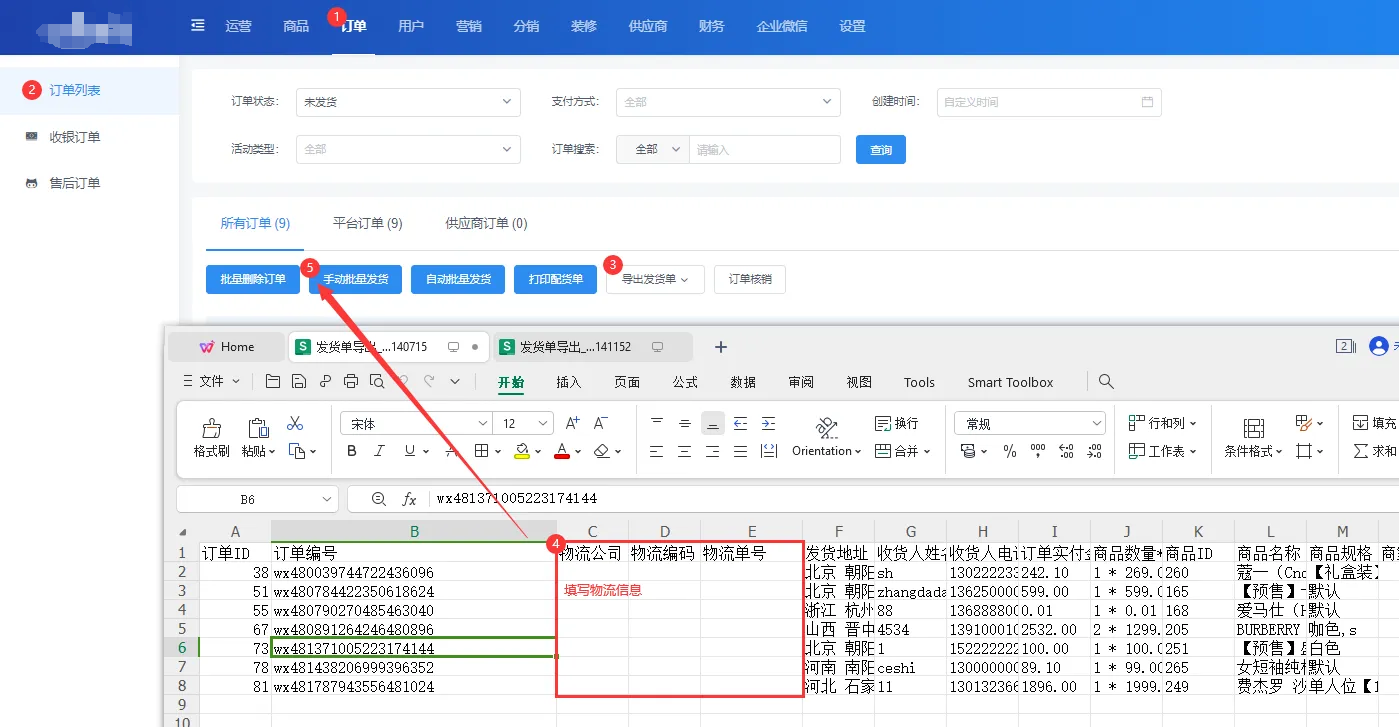Click the increase indent icon
This screenshot has height=727, width=1399.
[x=768, y=423]
